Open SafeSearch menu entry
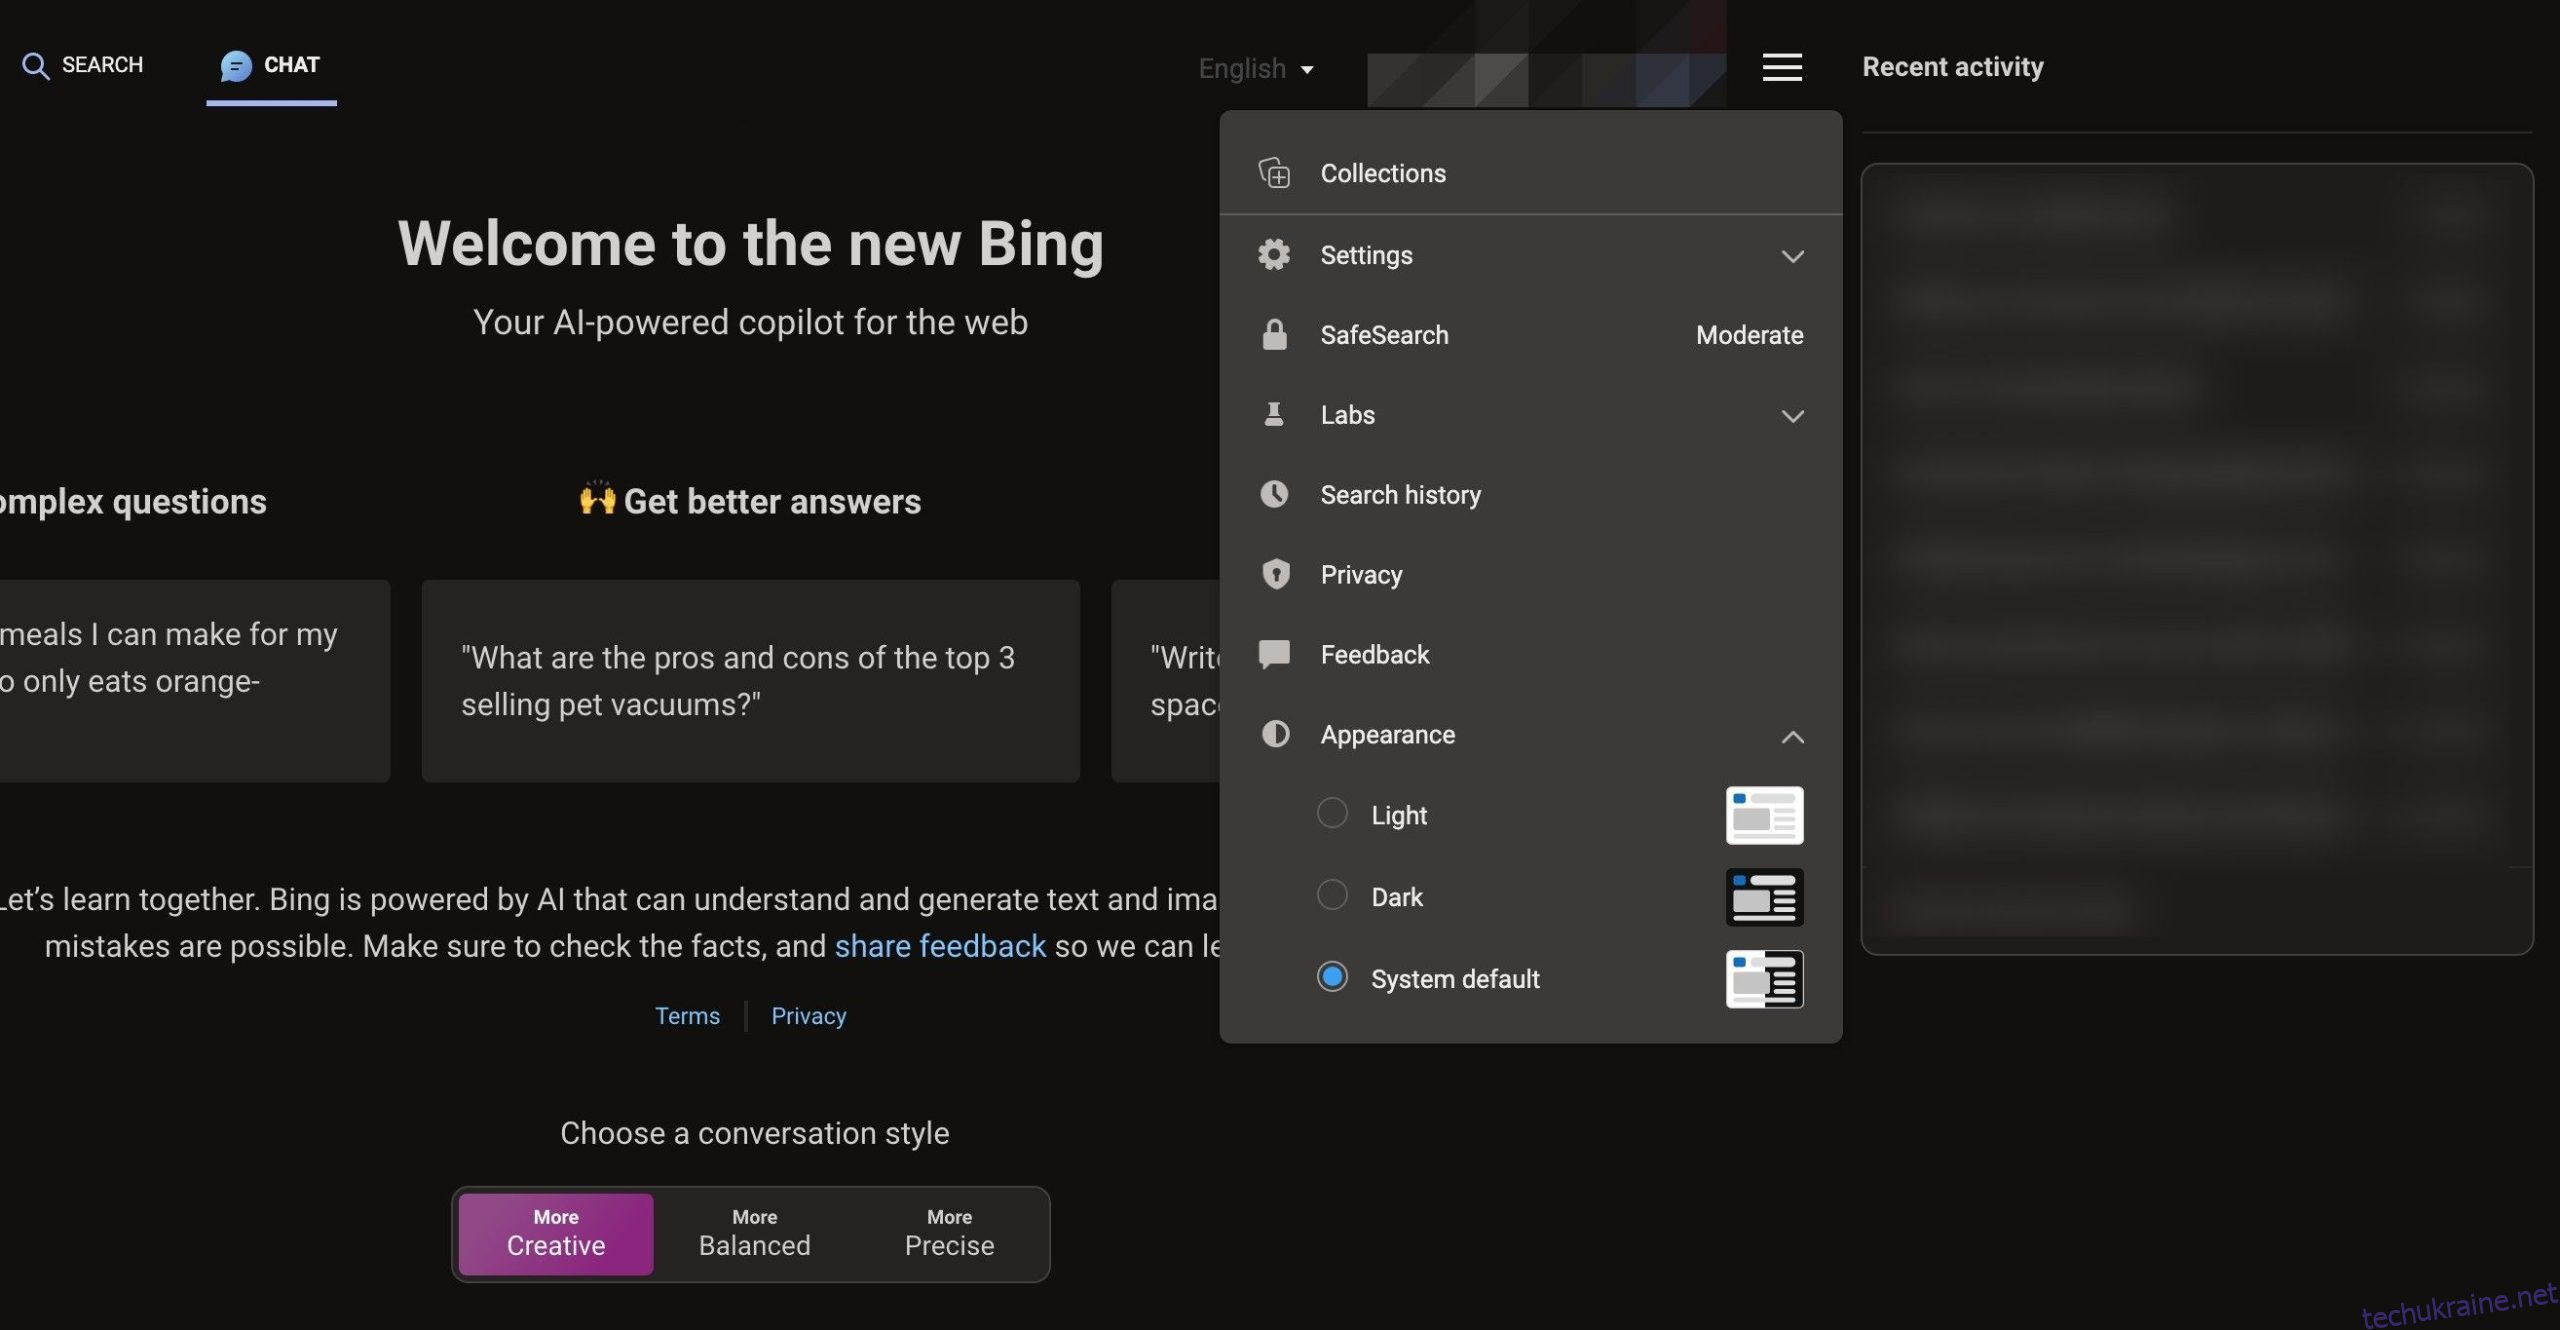2560x1330 pixels. click(x=1530, y=335)
